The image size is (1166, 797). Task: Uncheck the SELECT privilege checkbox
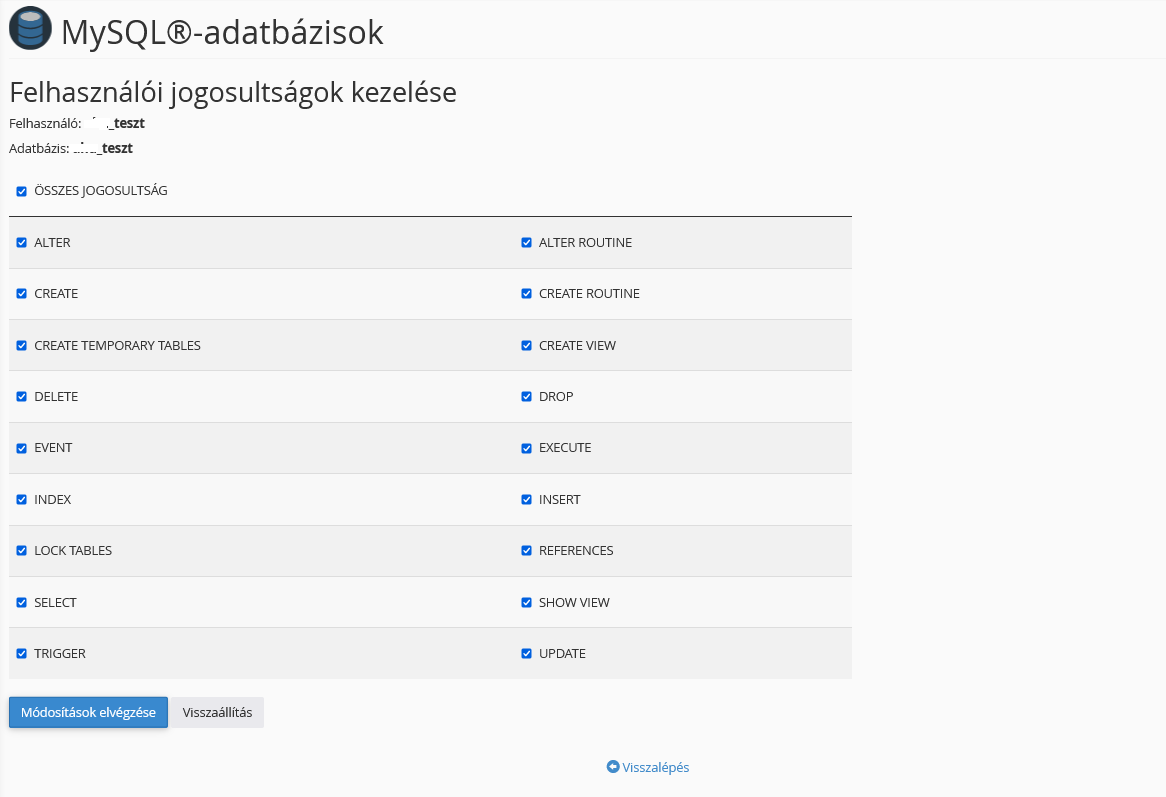[22, 602]
